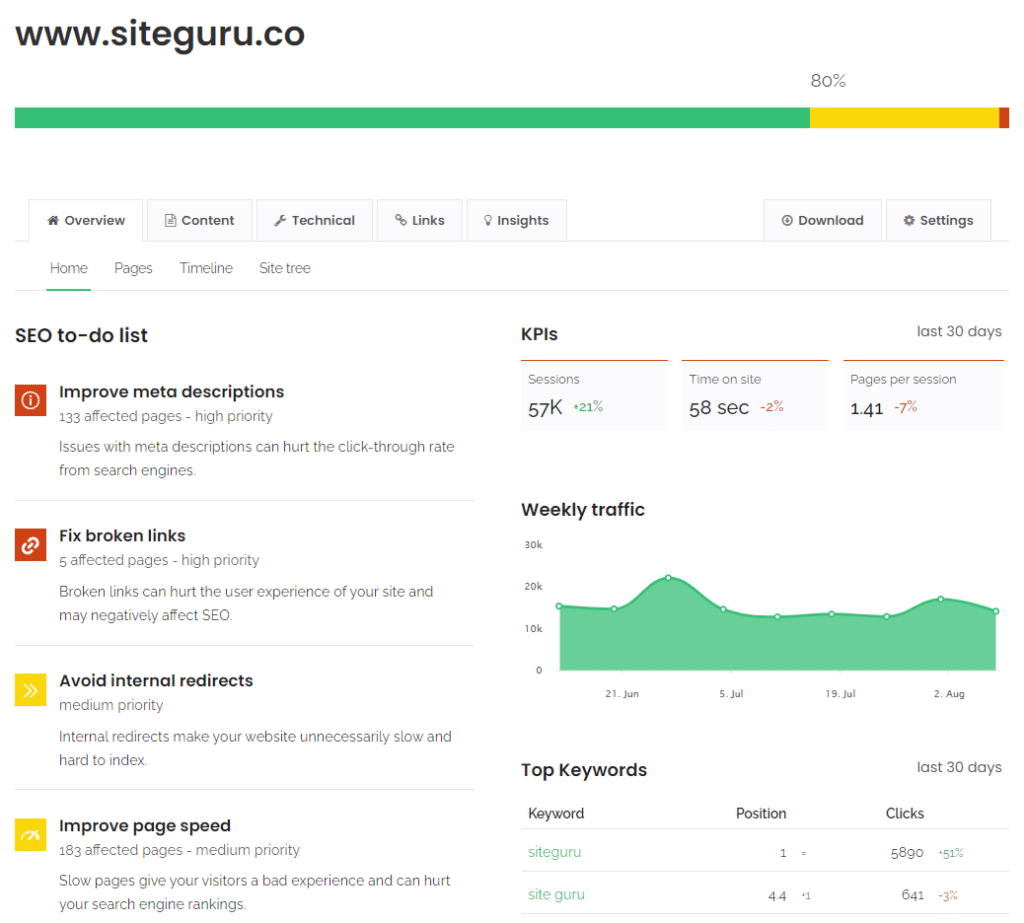The width and height of the screenshot is (1024, 923).
Task: Switch to the Site tree view
Action: pos(284,268)
